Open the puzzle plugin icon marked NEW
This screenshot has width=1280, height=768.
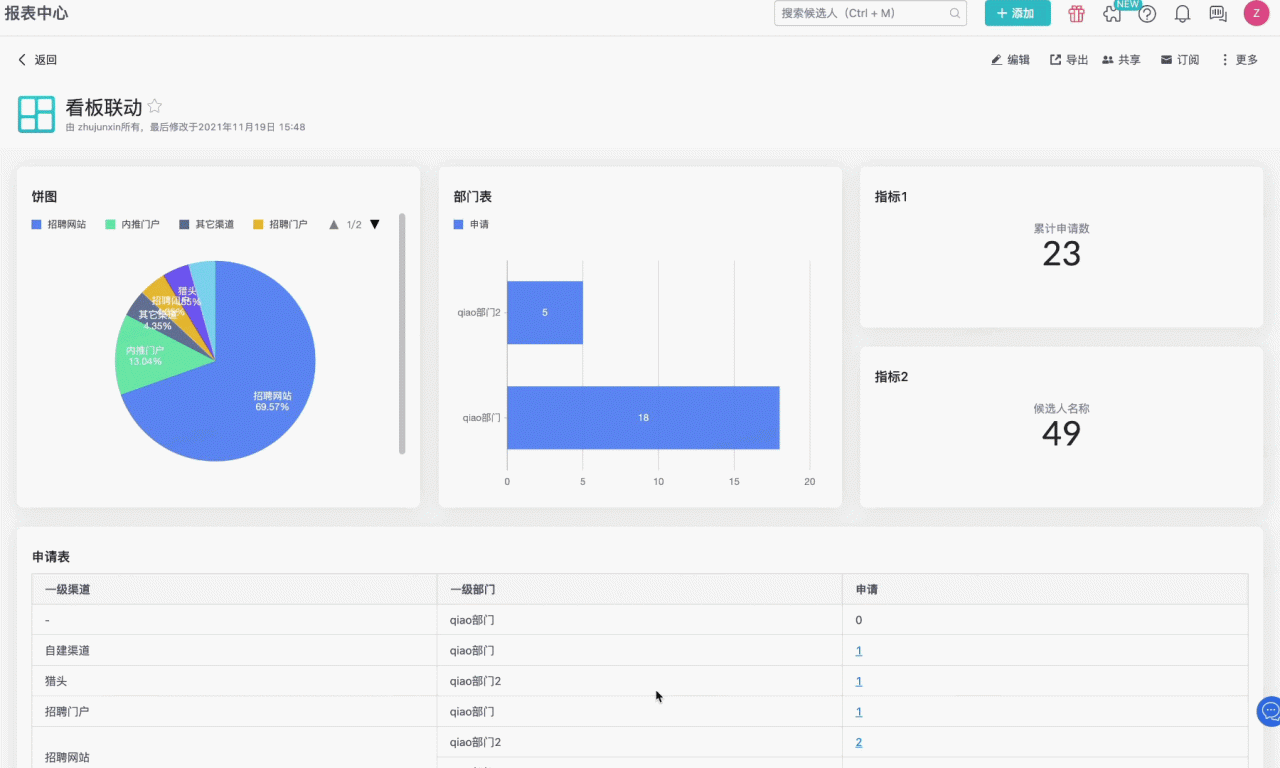(x=1112, y=14)
